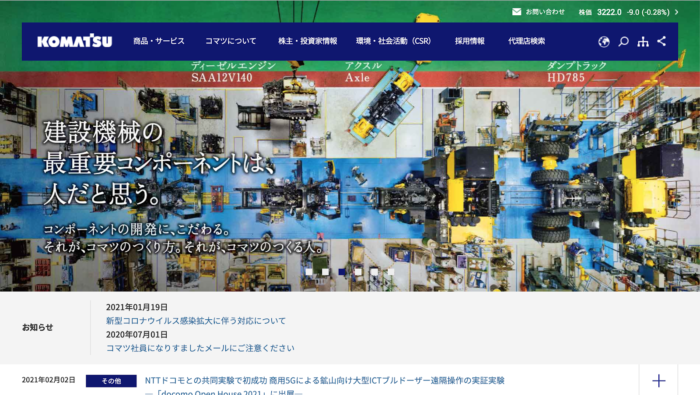Open the なりすましメール warning notice link
The image size is (700, 395).
click(200, 348)
